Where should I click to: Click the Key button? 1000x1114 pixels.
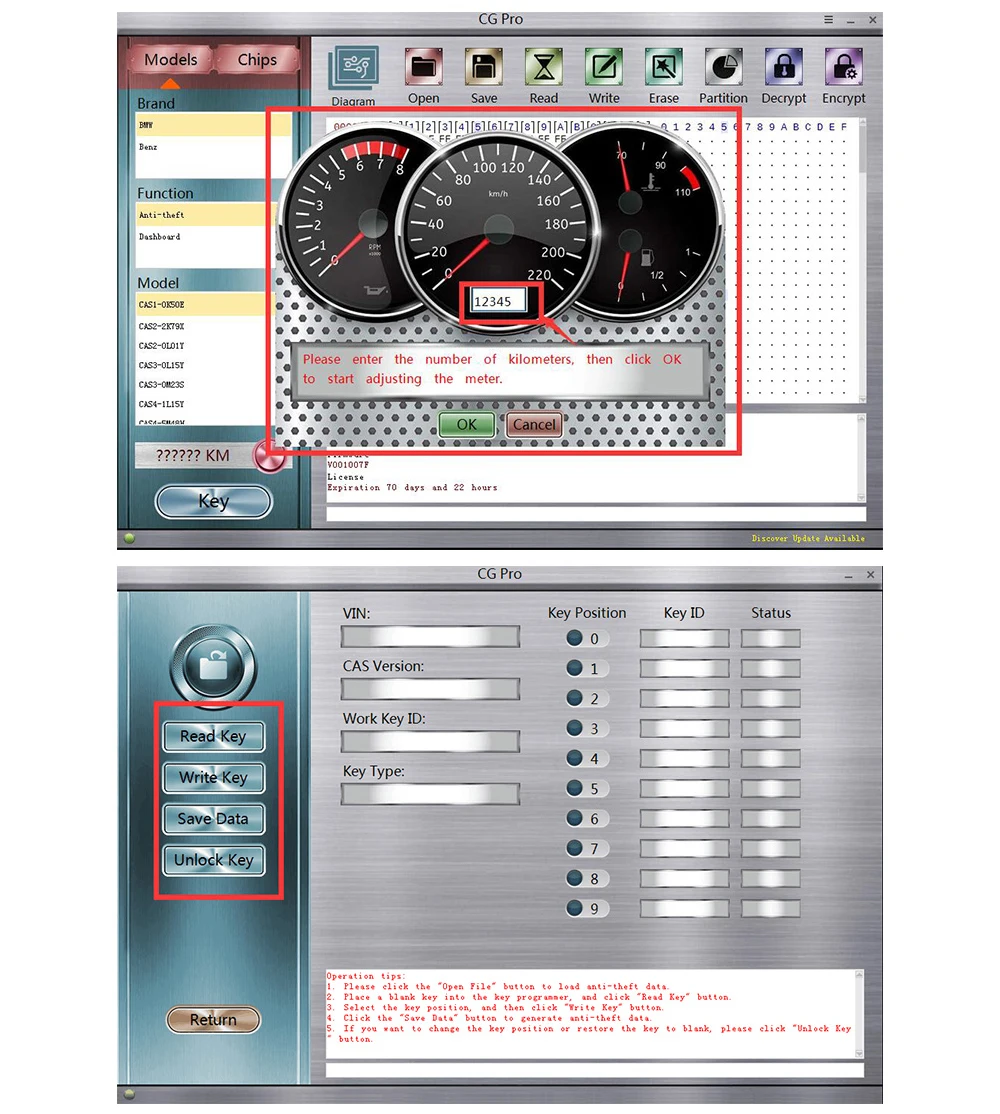click(x=213, y=502)
